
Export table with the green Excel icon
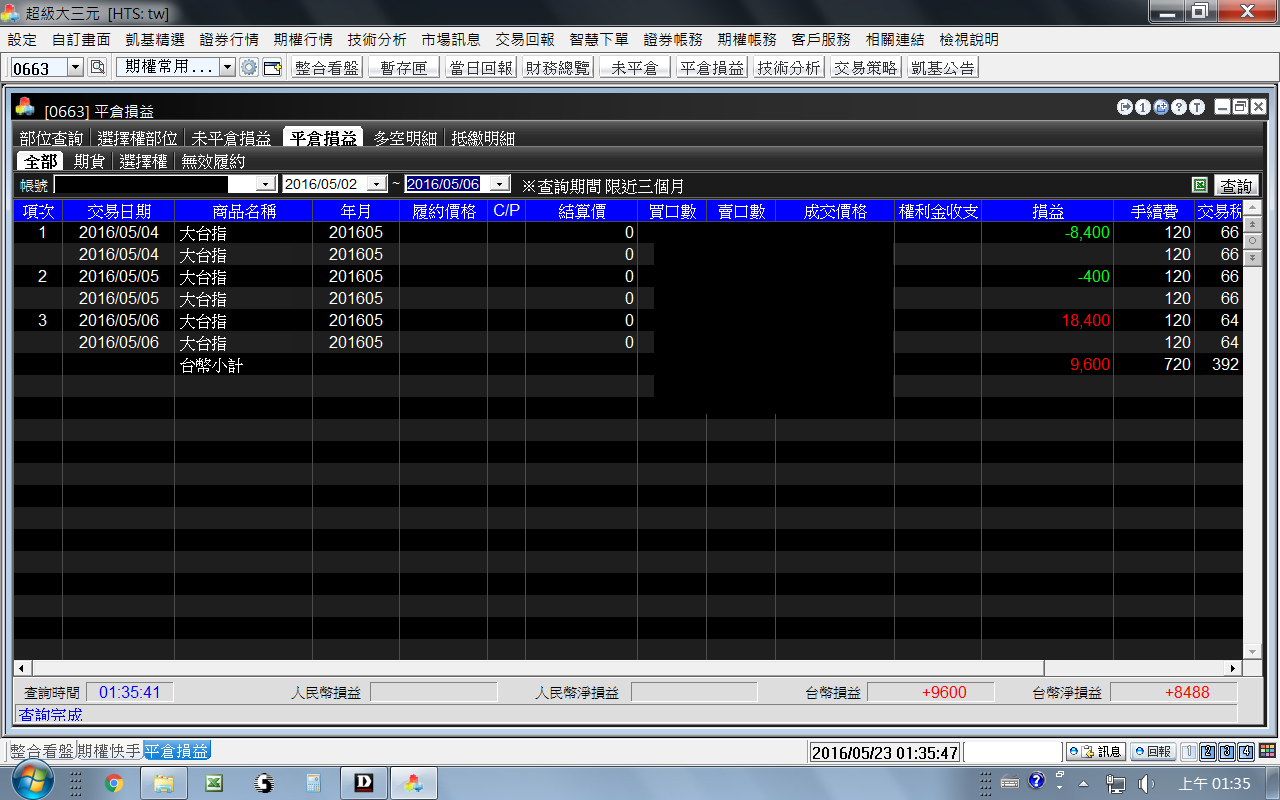point(1200,185)
